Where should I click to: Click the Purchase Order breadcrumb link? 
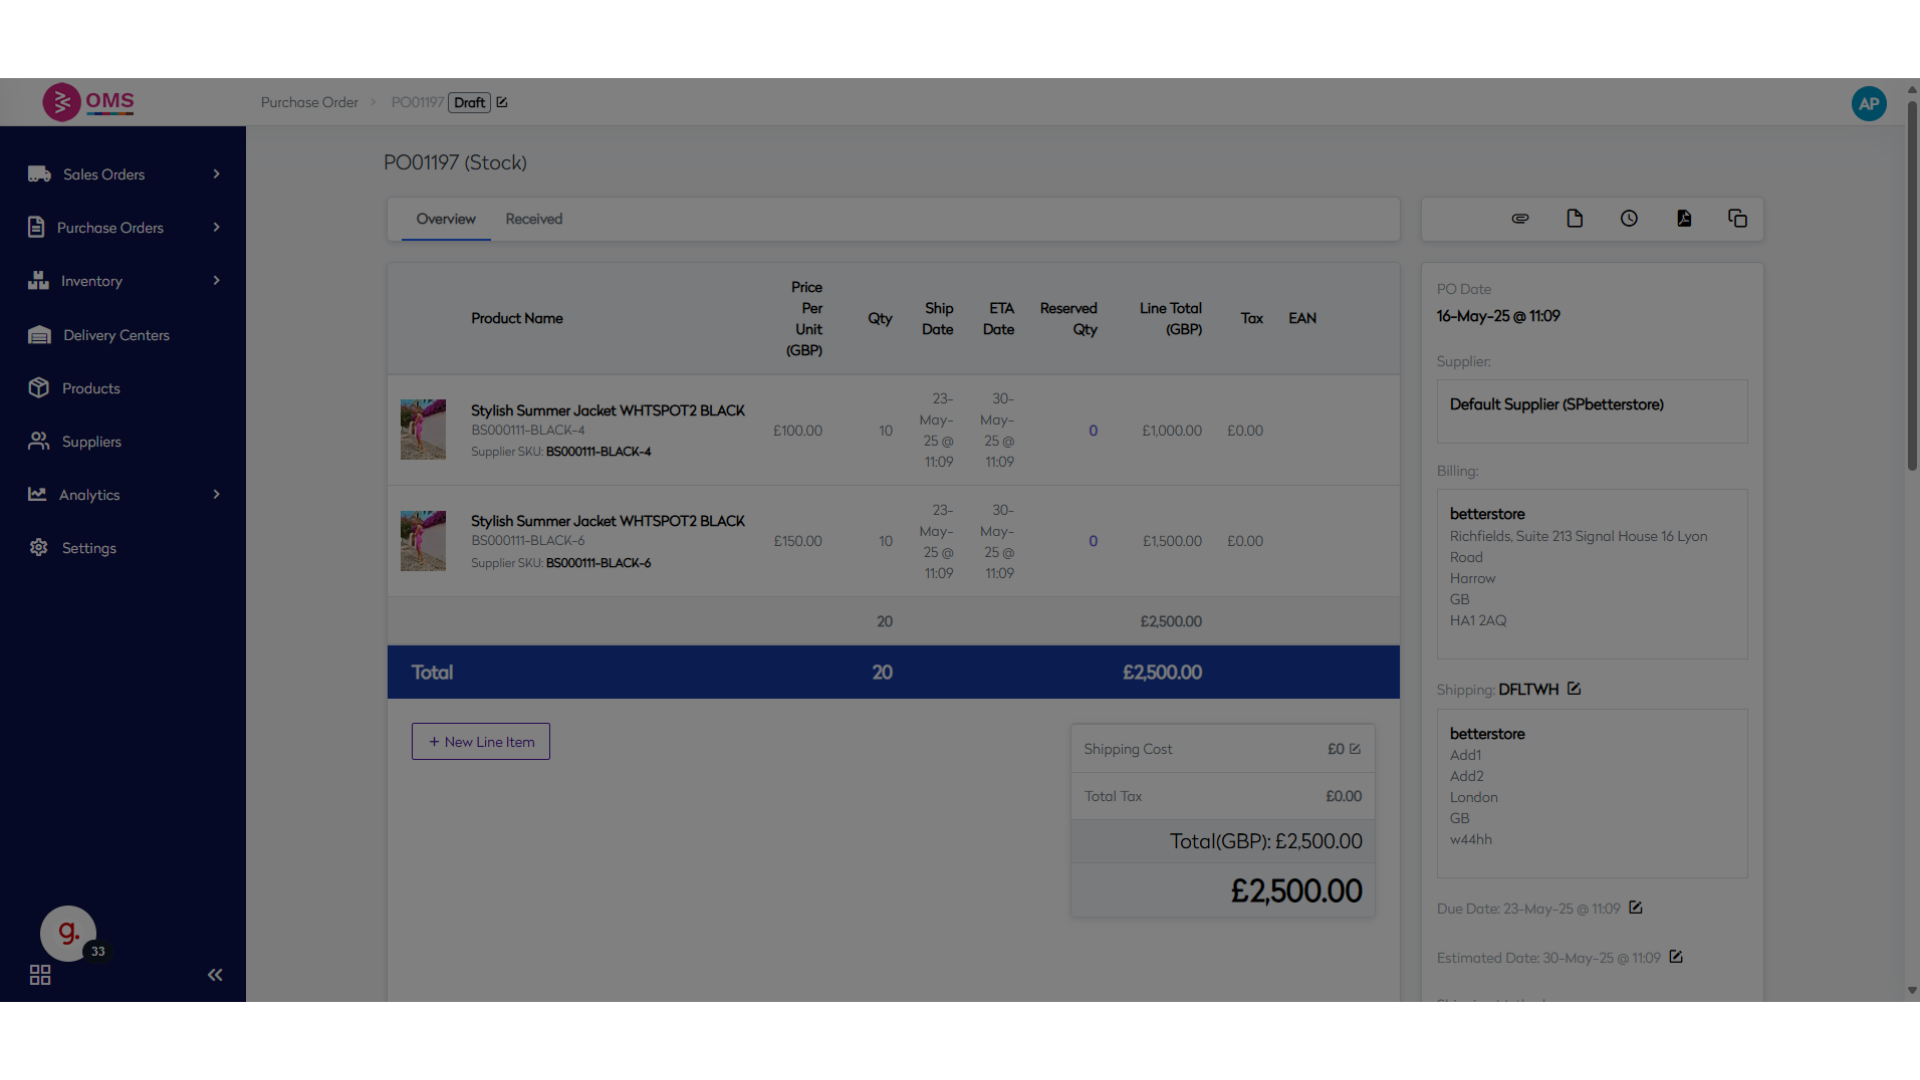click(309, 103)
